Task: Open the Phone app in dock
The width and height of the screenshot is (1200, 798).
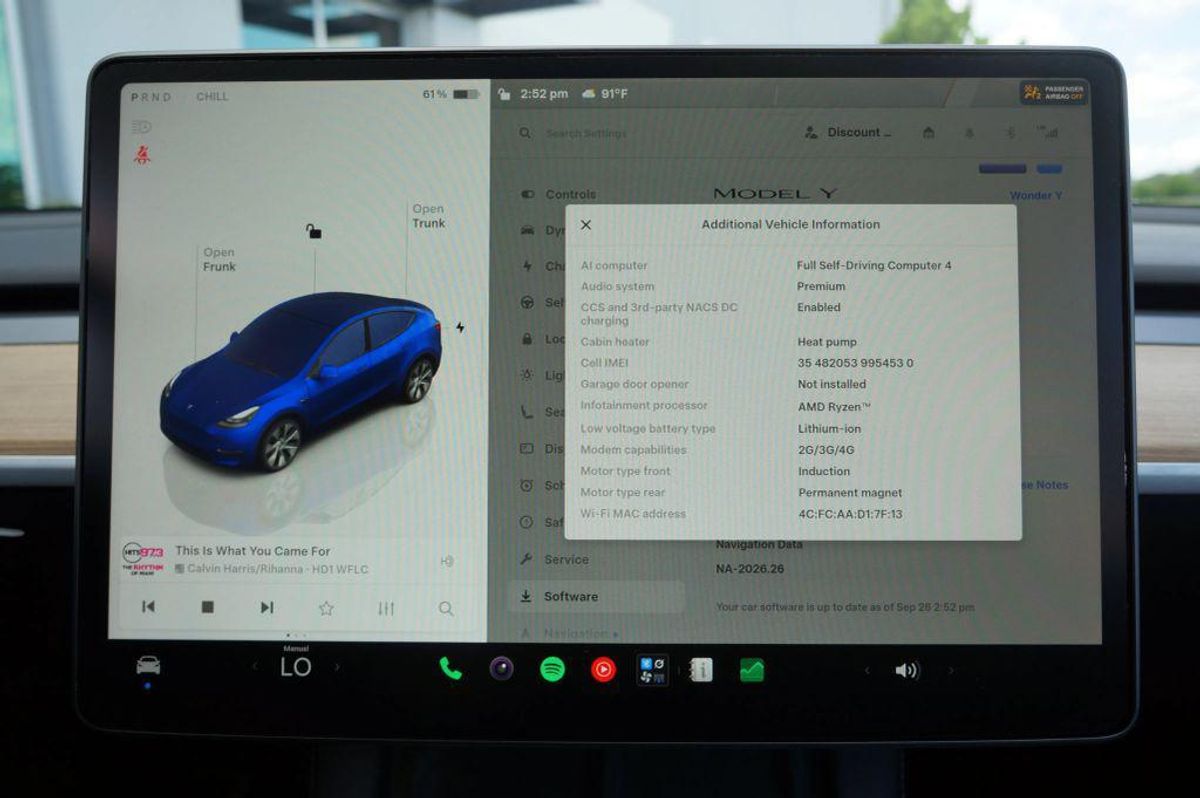Action: [x=451, y=669]
